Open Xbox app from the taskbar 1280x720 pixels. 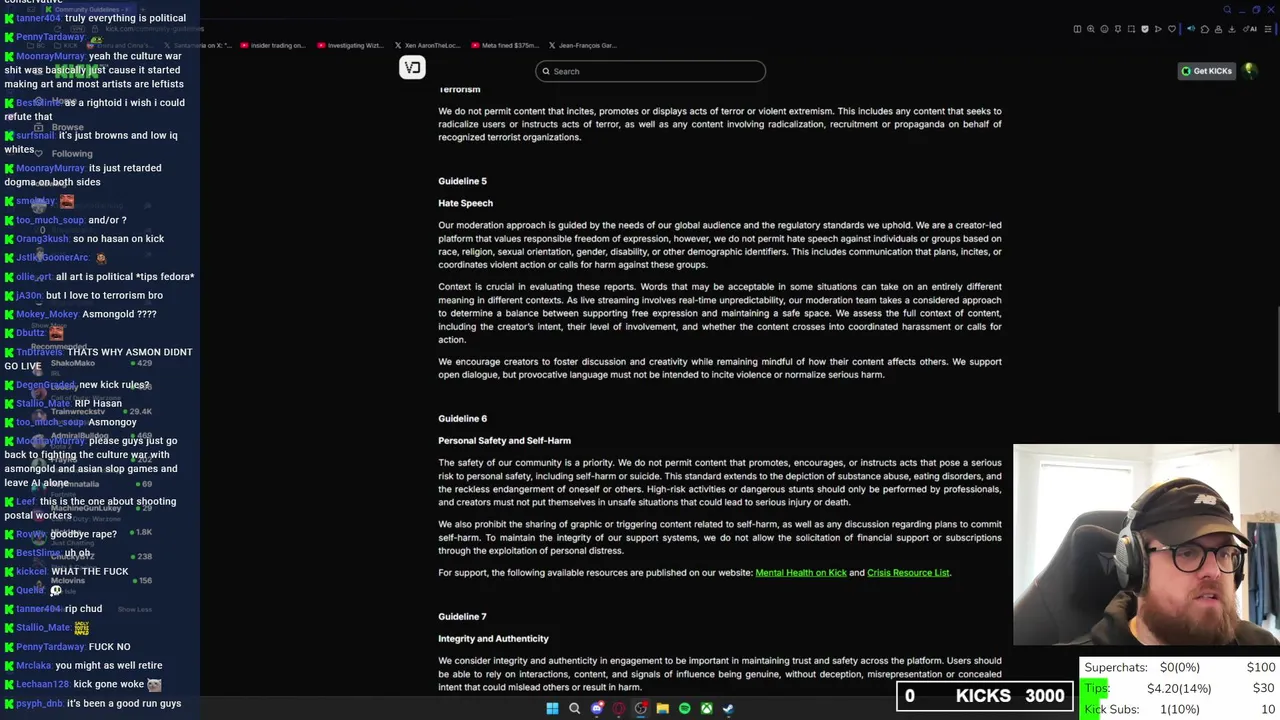point(707,708)
